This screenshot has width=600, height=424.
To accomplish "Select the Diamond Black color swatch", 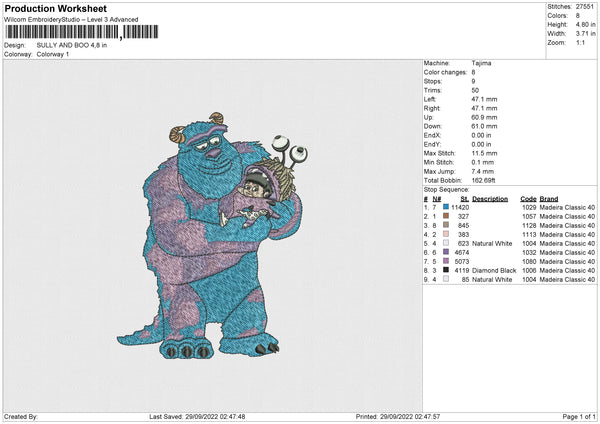I will pyautogui.click(x=446, y=270).
